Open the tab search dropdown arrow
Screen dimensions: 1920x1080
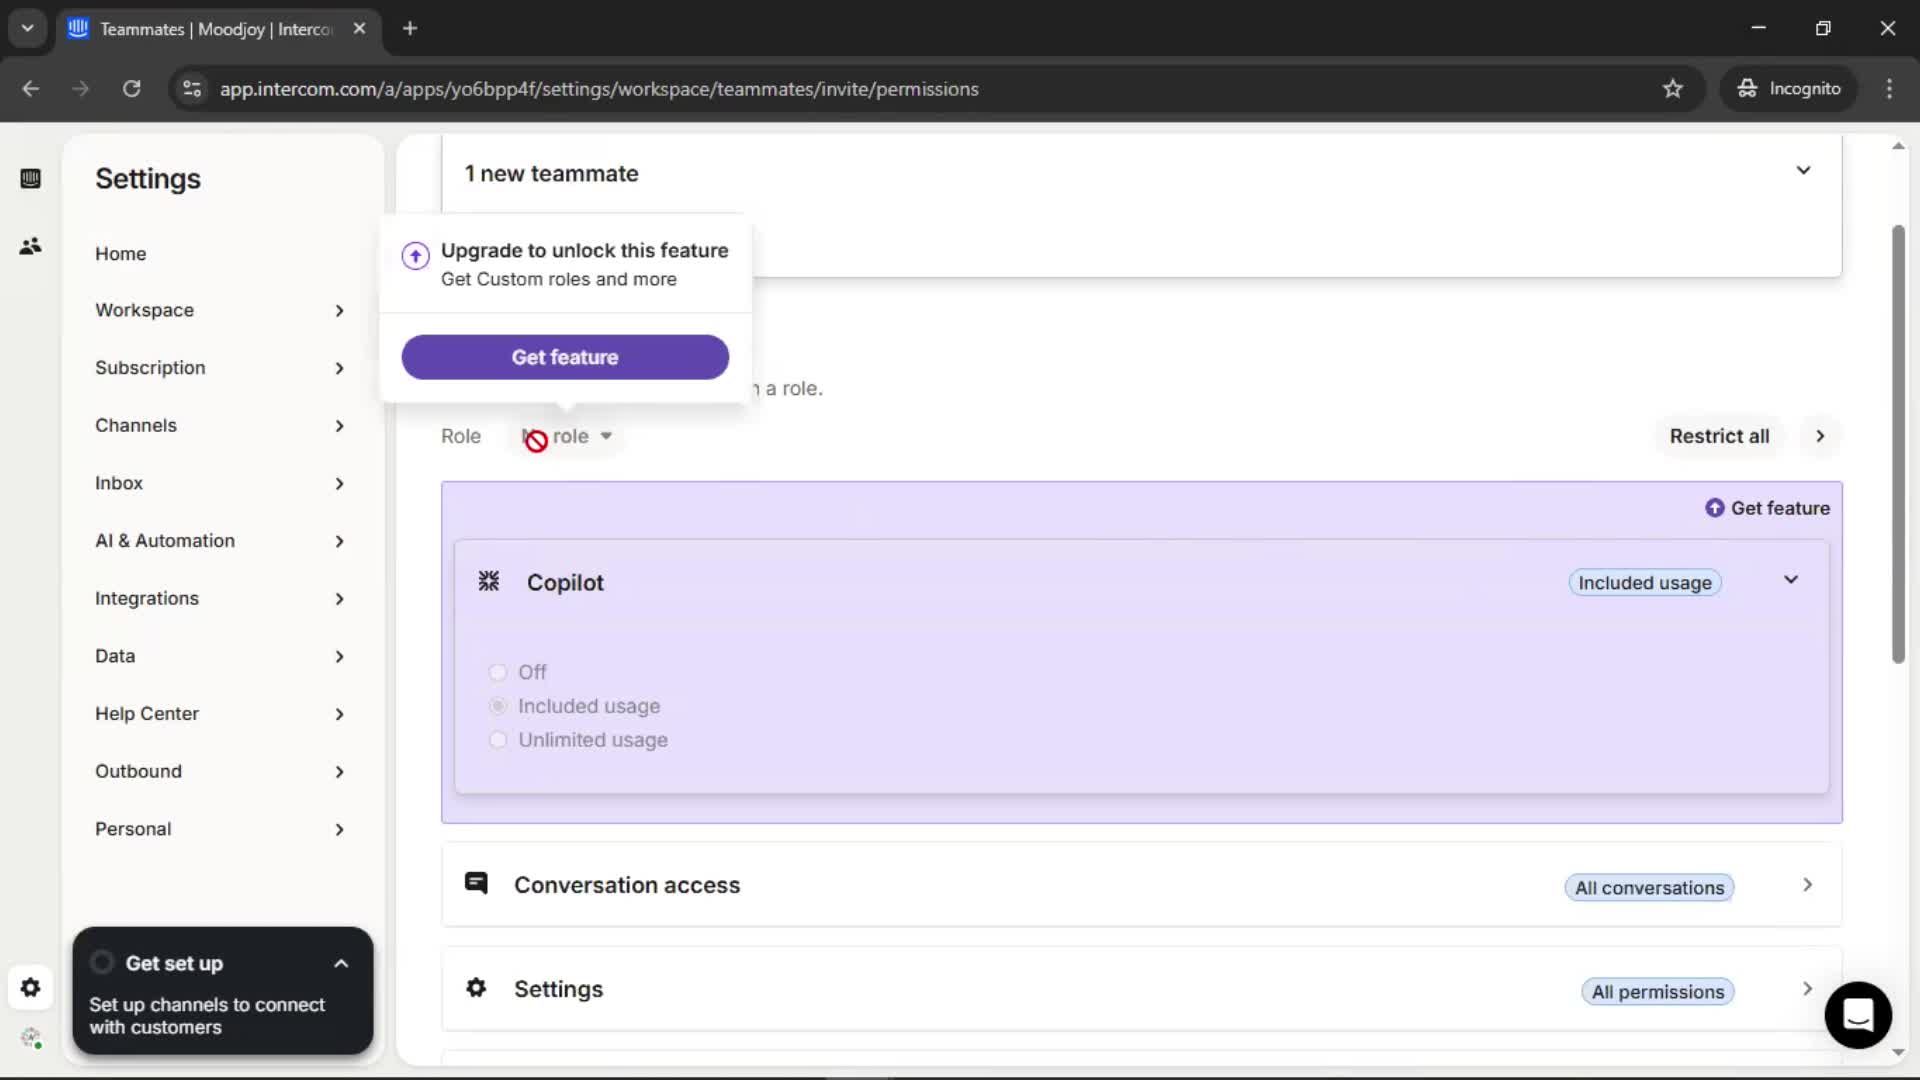[28, 28]
